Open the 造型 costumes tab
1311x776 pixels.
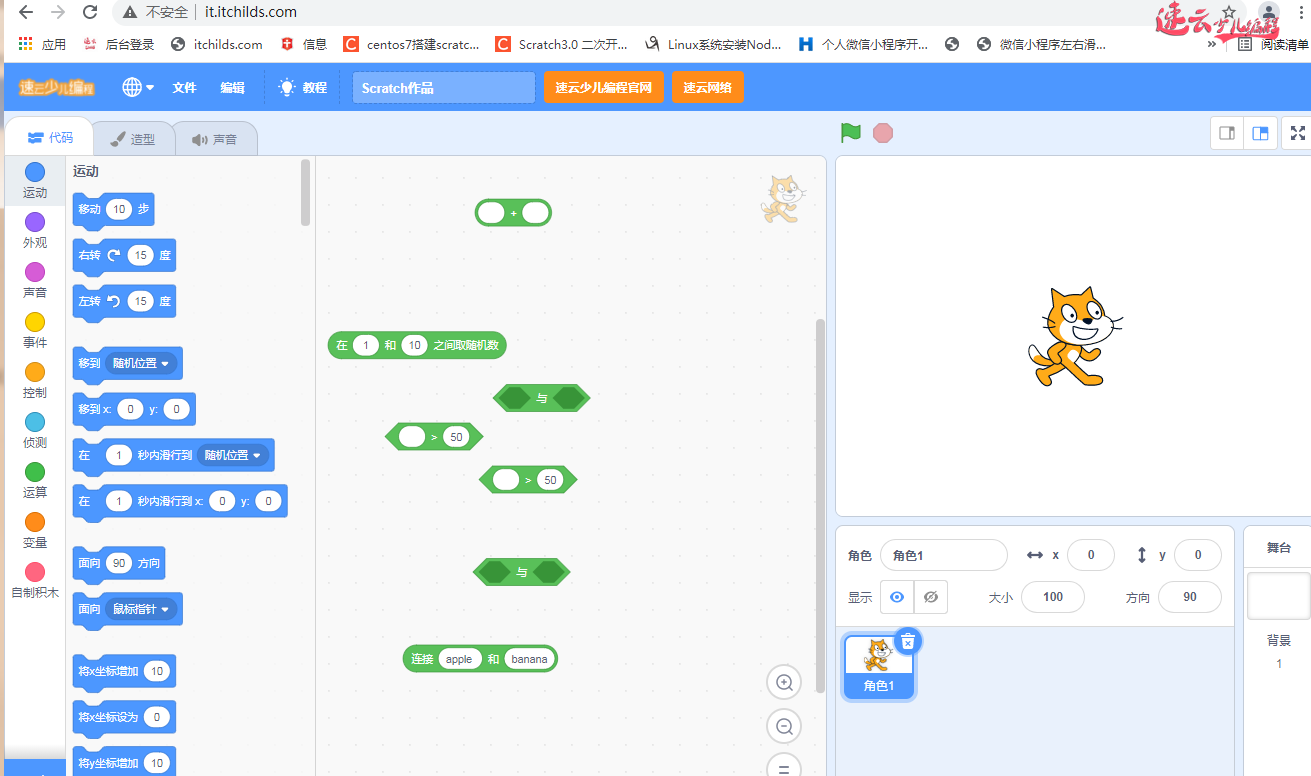point(133,139)
